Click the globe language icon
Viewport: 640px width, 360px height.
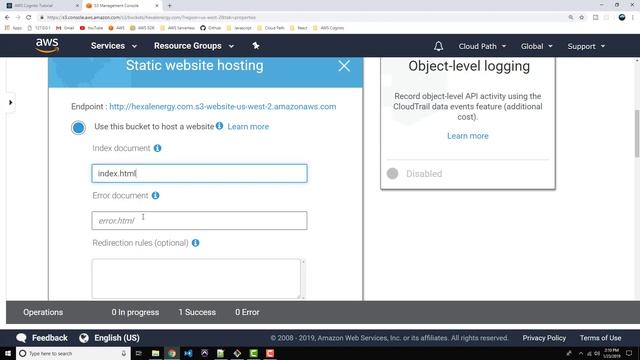coord(84,338)
